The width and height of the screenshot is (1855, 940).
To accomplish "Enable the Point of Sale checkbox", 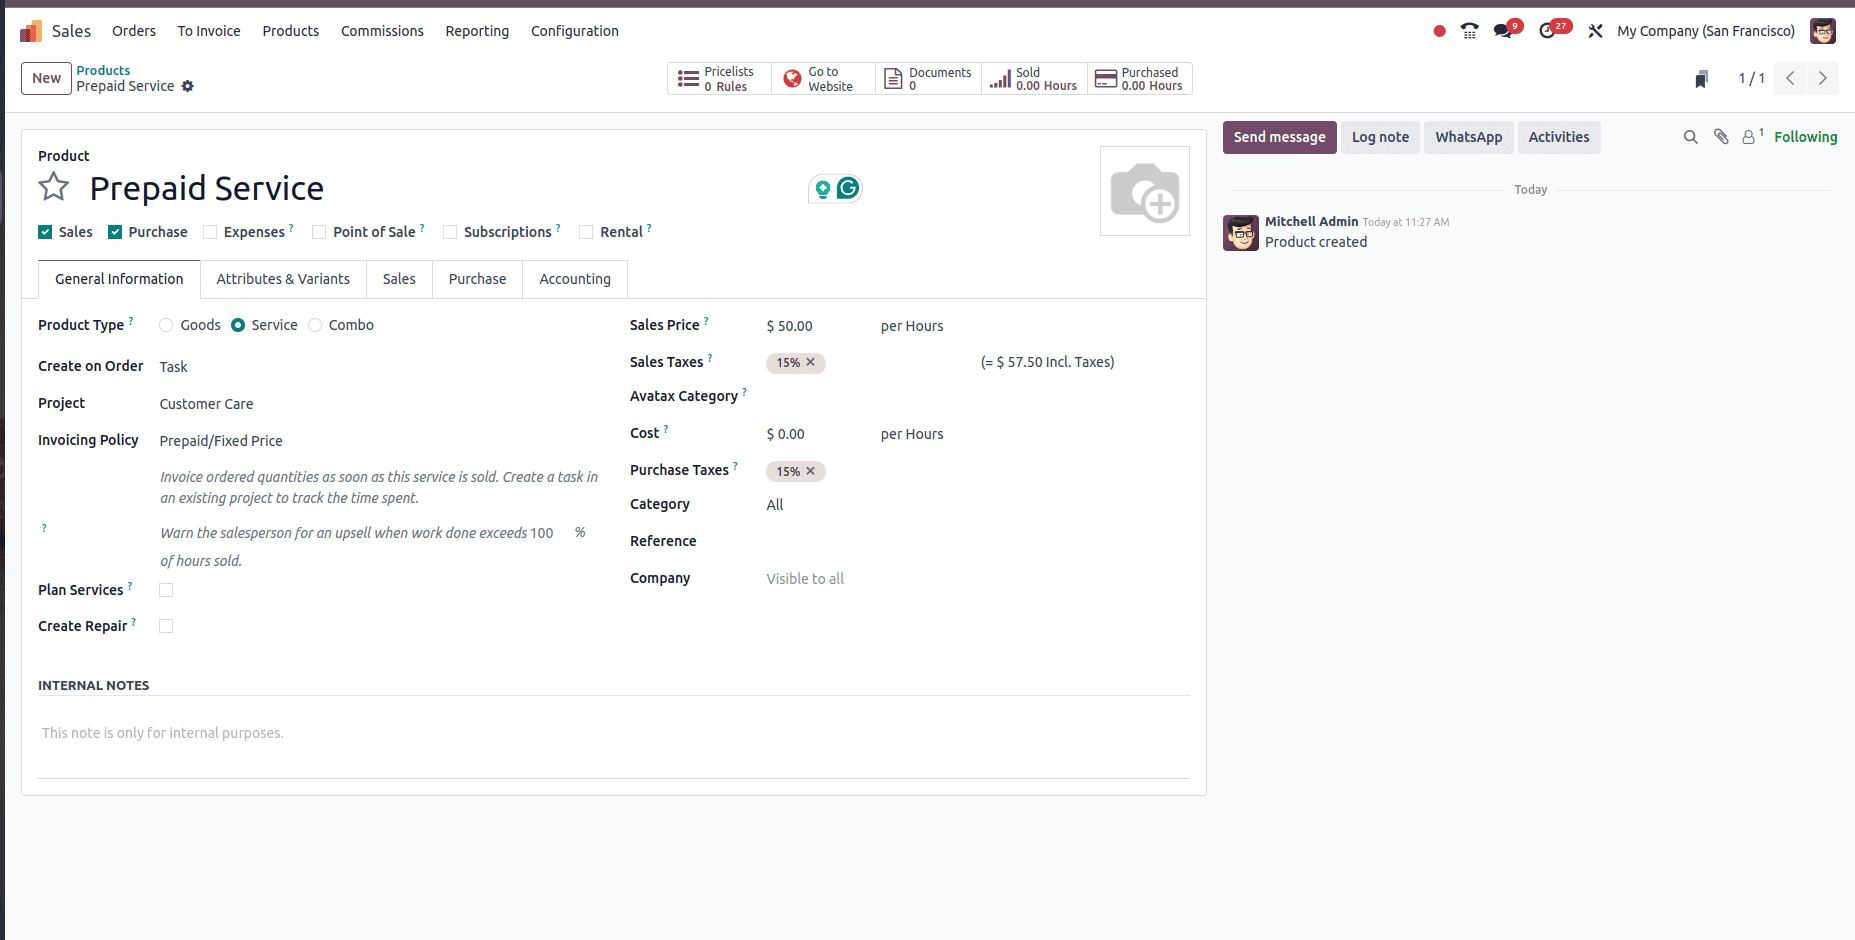I will tap(318, 231).
